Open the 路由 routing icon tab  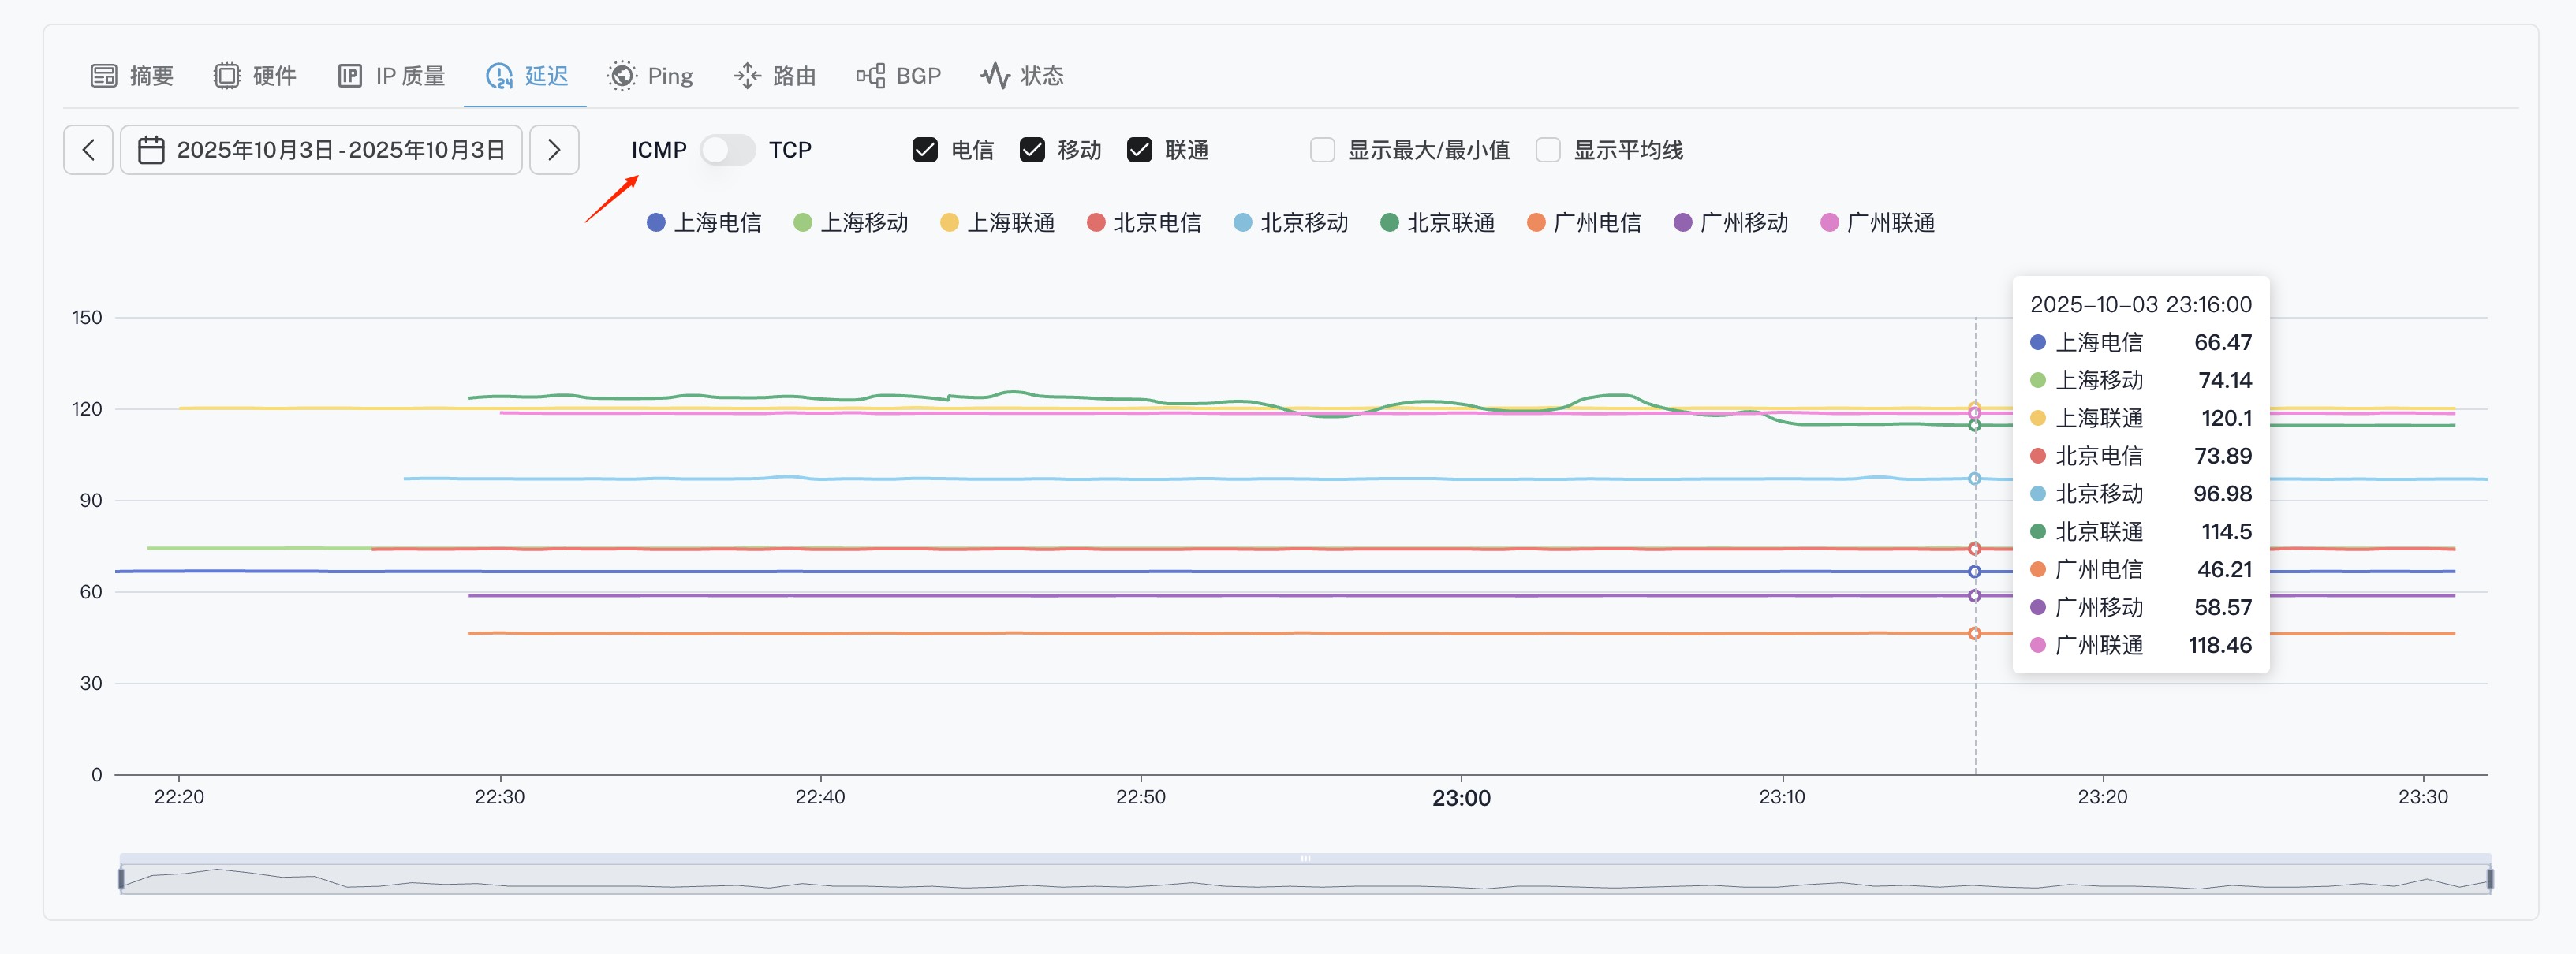point(747,76)
